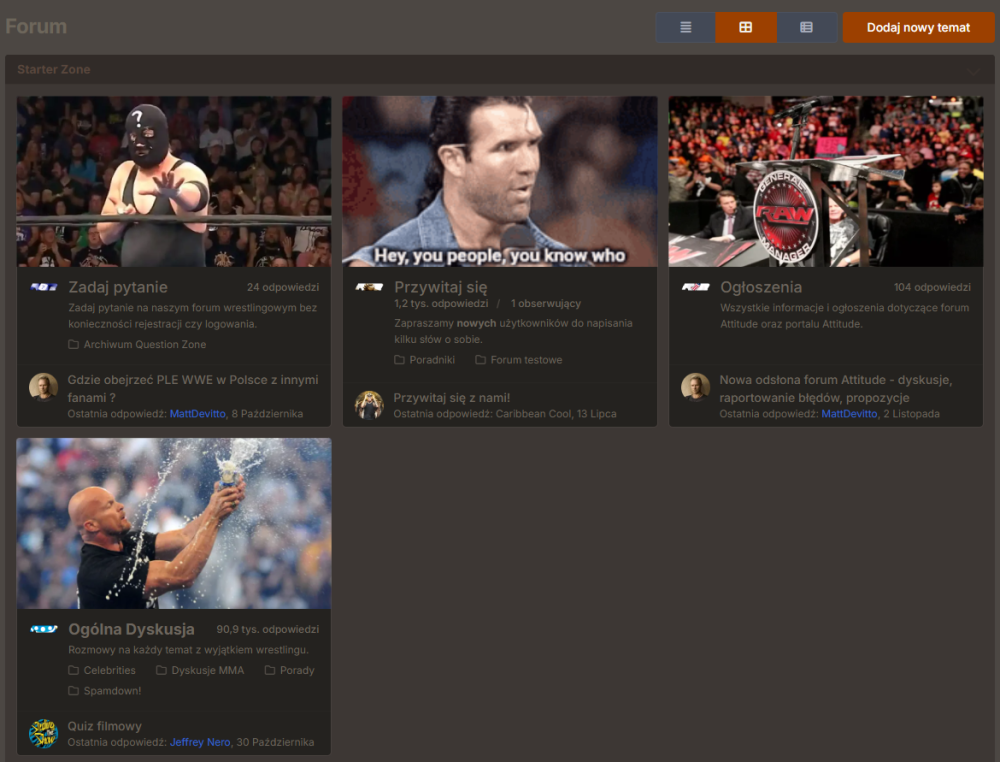Viewport: 1000px width, 762px height.
Task: Open the Forum testowe subforum
Action: pos(525,360)
